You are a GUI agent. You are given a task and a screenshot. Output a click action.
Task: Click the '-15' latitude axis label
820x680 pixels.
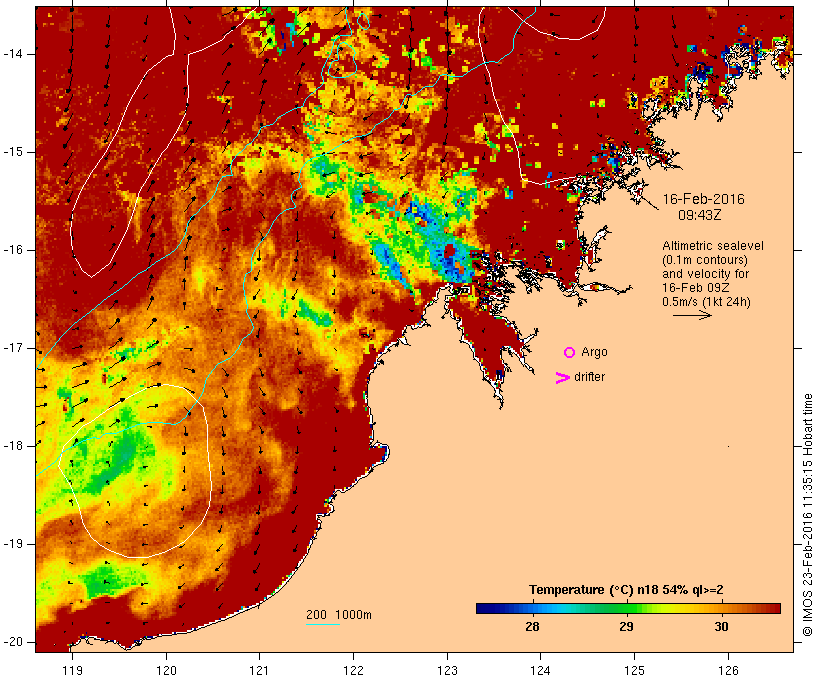13,152
